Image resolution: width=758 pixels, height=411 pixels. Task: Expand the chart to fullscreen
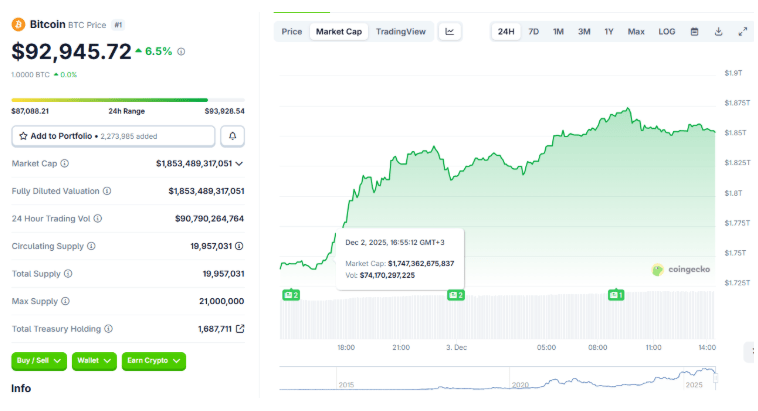click(x=742, y=32)
